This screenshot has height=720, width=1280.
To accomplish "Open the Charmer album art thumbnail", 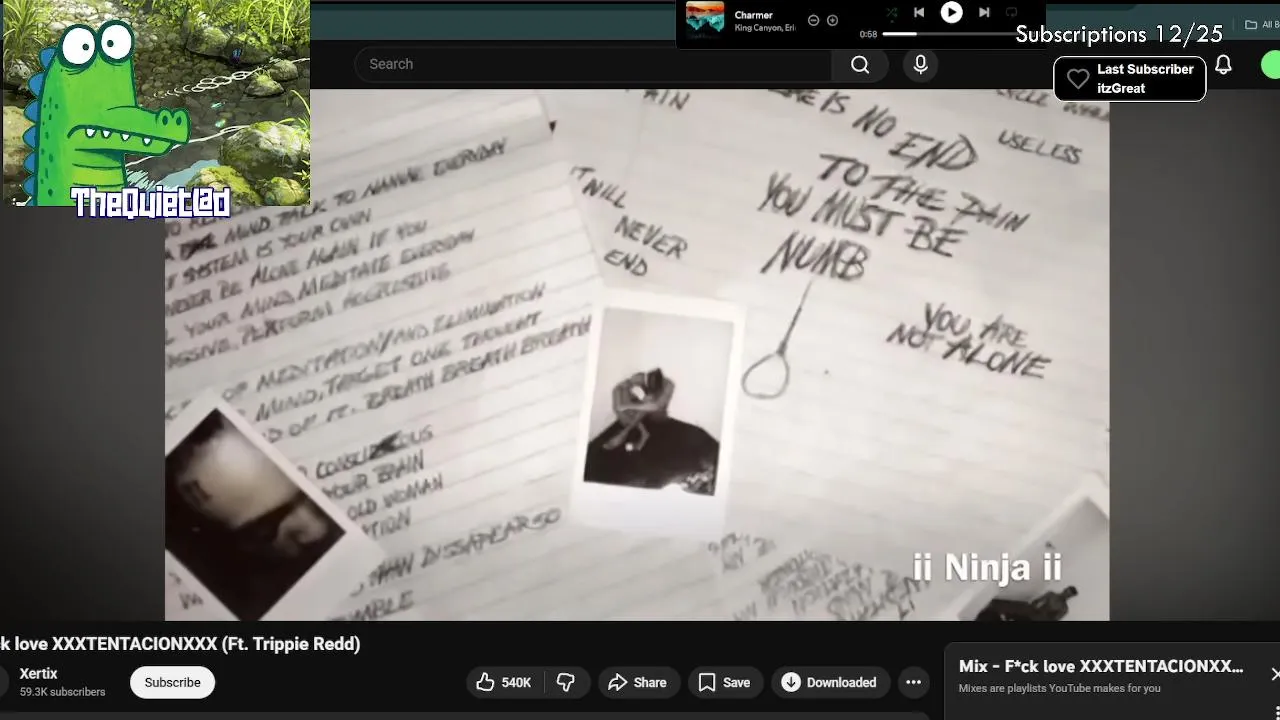I will [705, 20].
